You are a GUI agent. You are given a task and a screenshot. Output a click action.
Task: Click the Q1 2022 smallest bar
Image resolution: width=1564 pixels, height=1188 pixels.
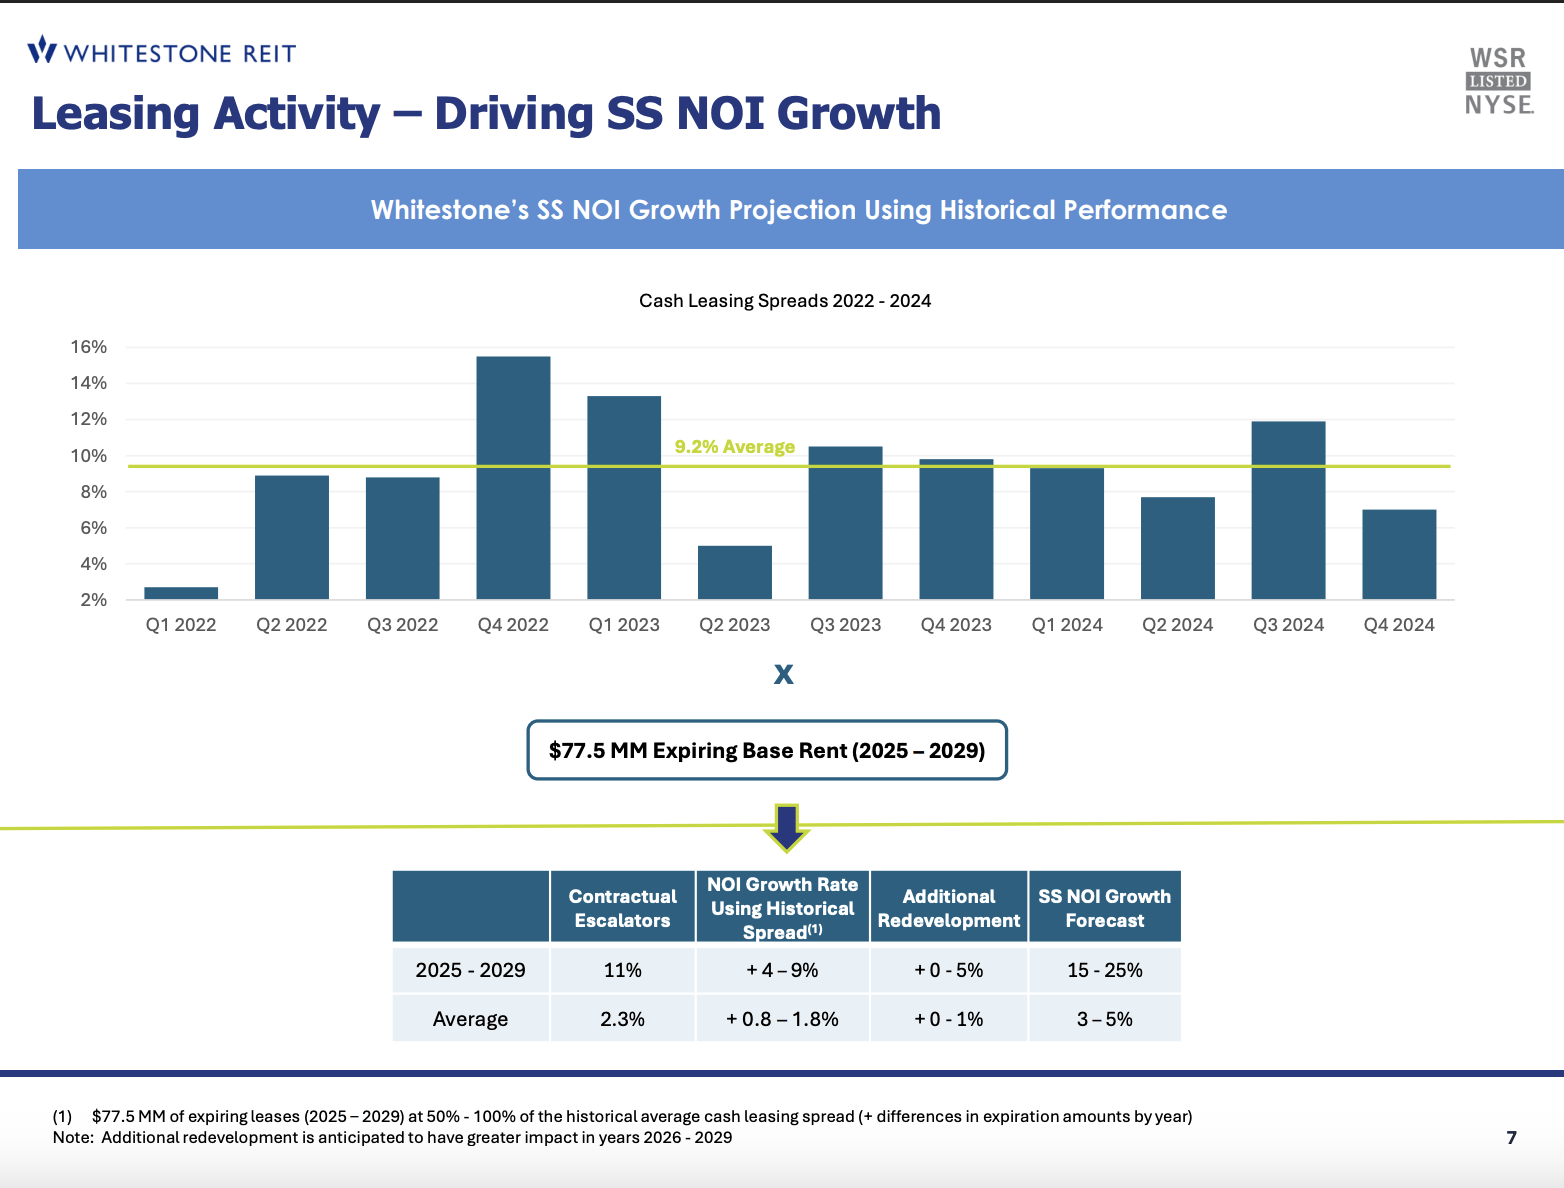(x=180, y=592)
